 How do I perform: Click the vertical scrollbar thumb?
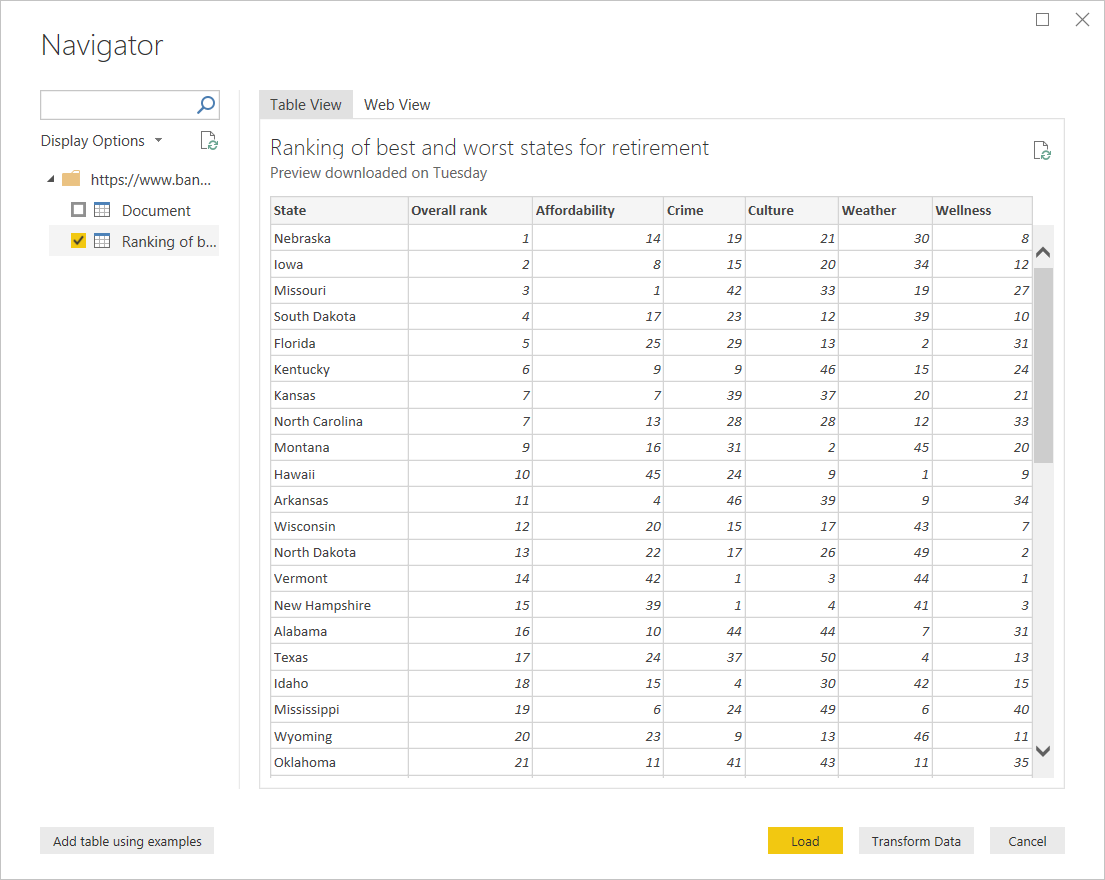click(x=1044, y=365)
